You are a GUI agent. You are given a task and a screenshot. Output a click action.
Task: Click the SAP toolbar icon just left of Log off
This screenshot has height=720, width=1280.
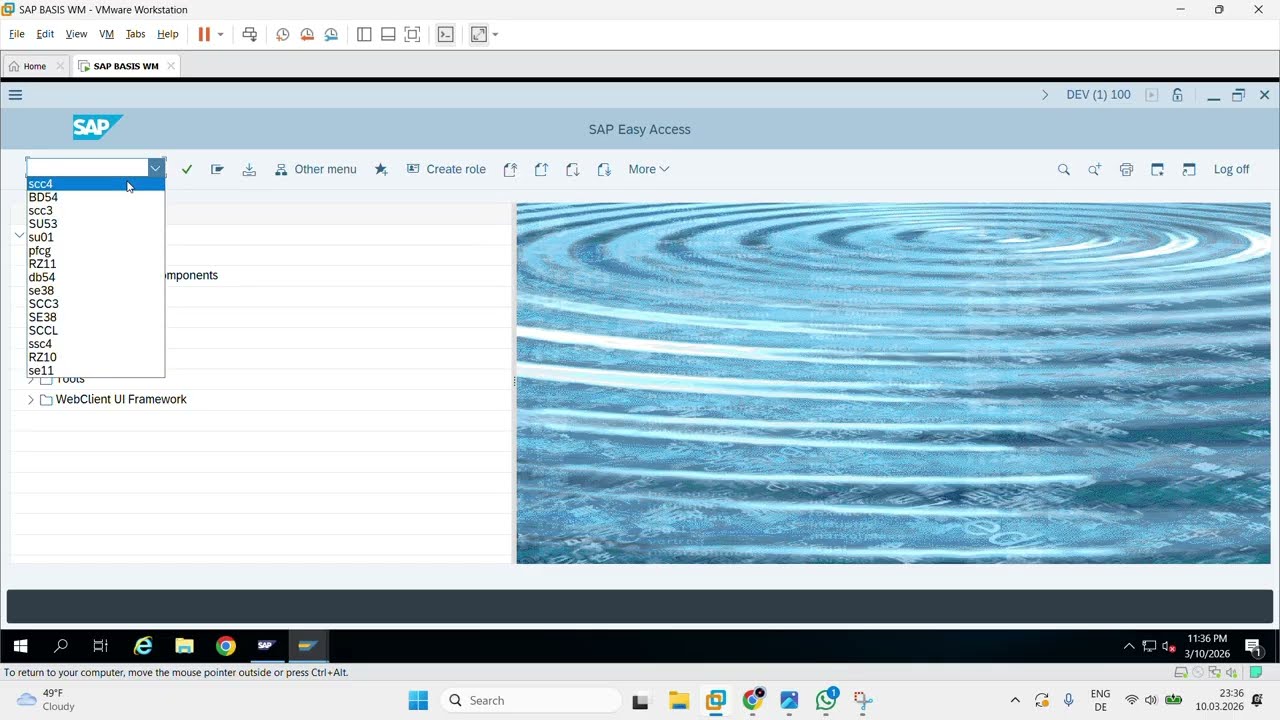click(x=1189, y=169)
